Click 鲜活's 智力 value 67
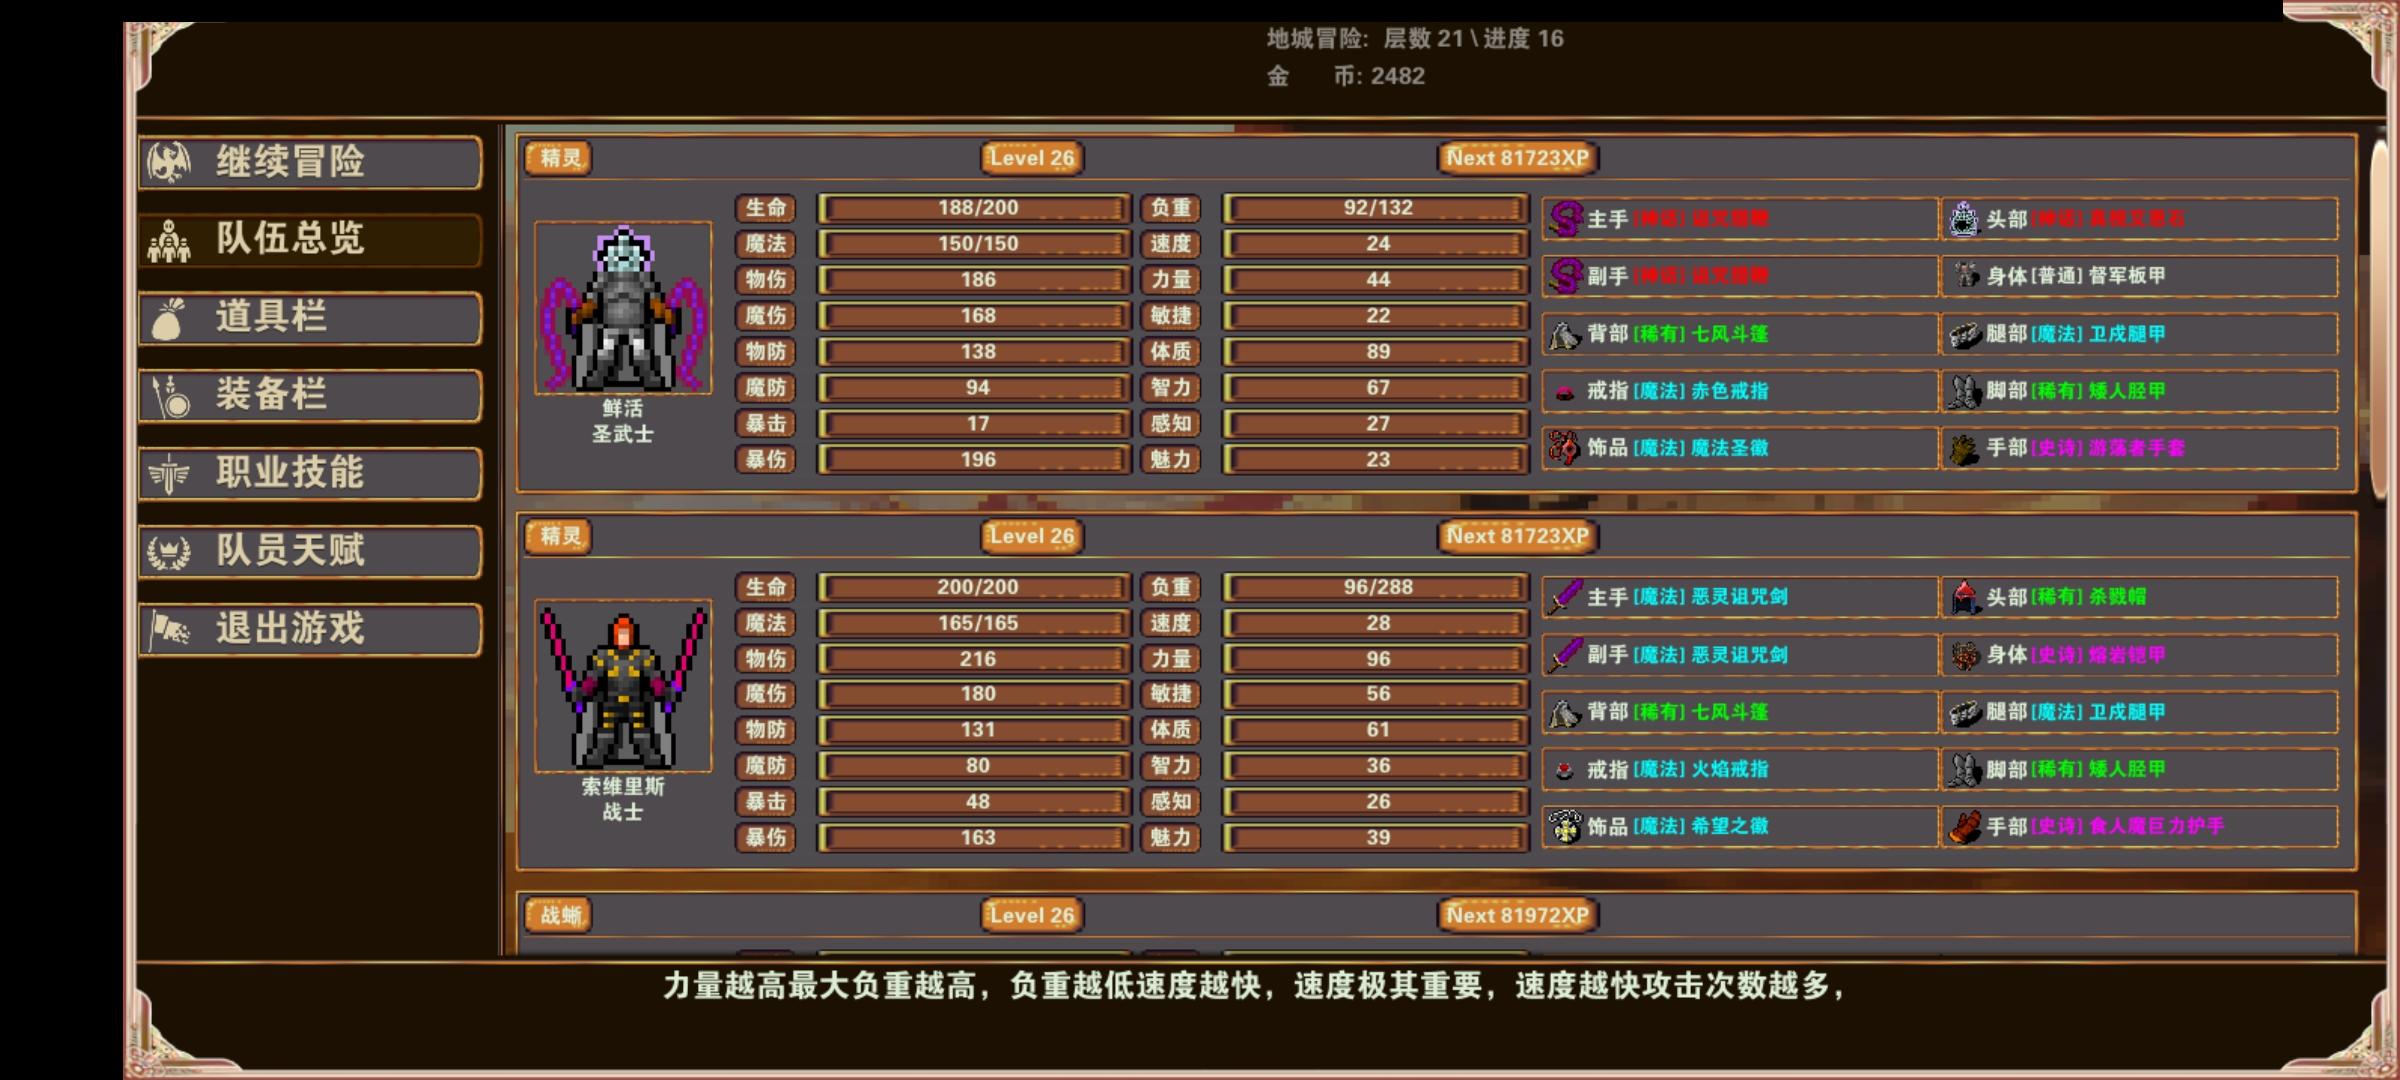 tap(1378, 388)
